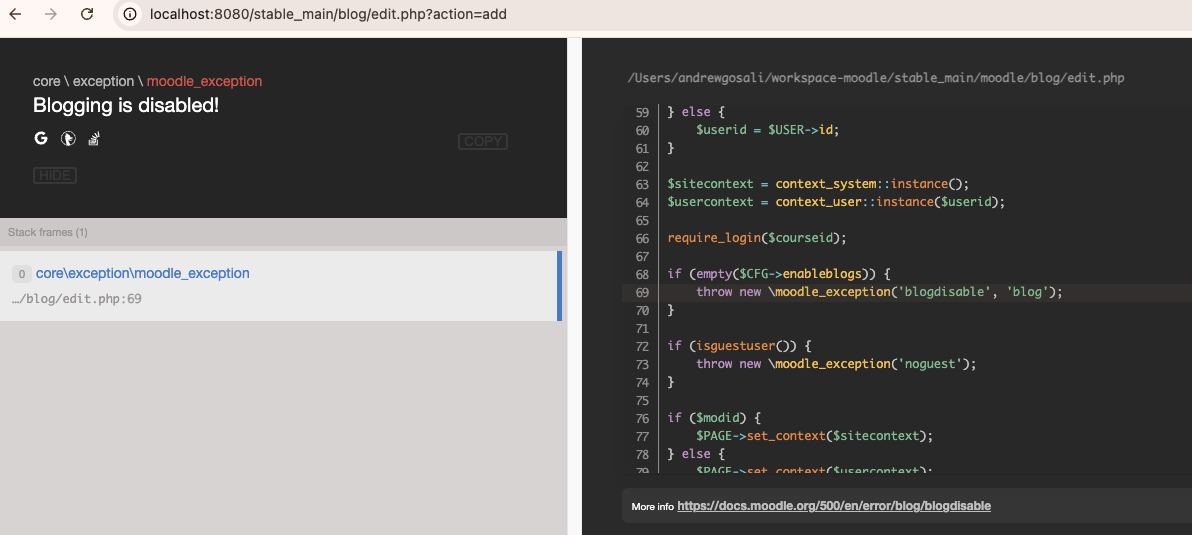1192x535 pixels.
Task: Select stack frame 0 moodle_exception
Action: coord(281,286)
